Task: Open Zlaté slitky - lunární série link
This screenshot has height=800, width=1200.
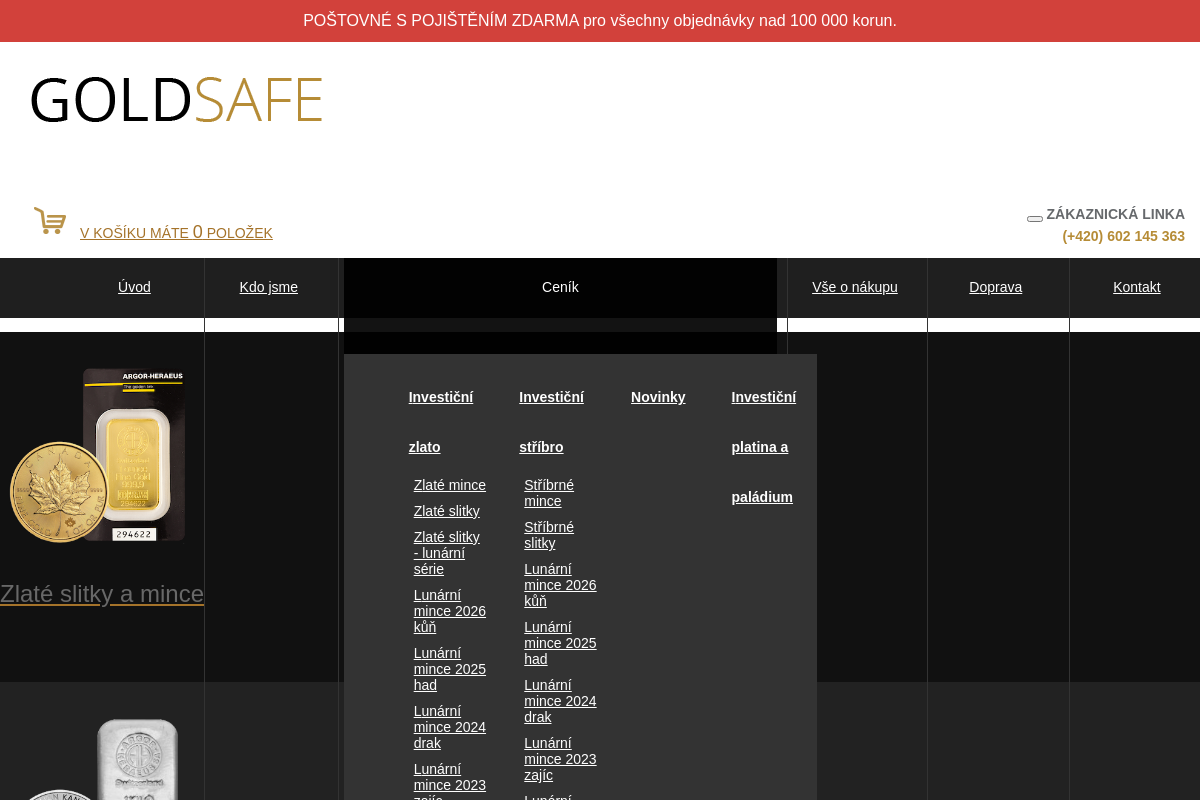Action: point(447,553)
